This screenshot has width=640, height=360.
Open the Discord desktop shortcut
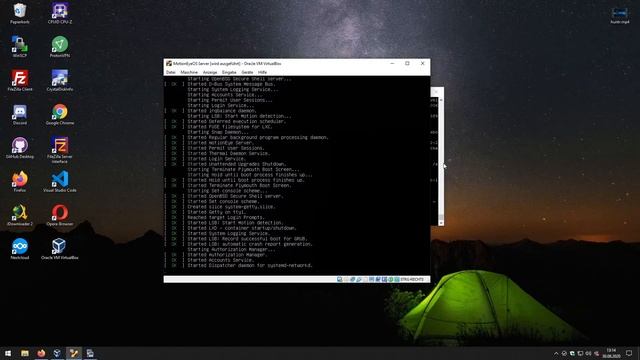pos(20,114)
